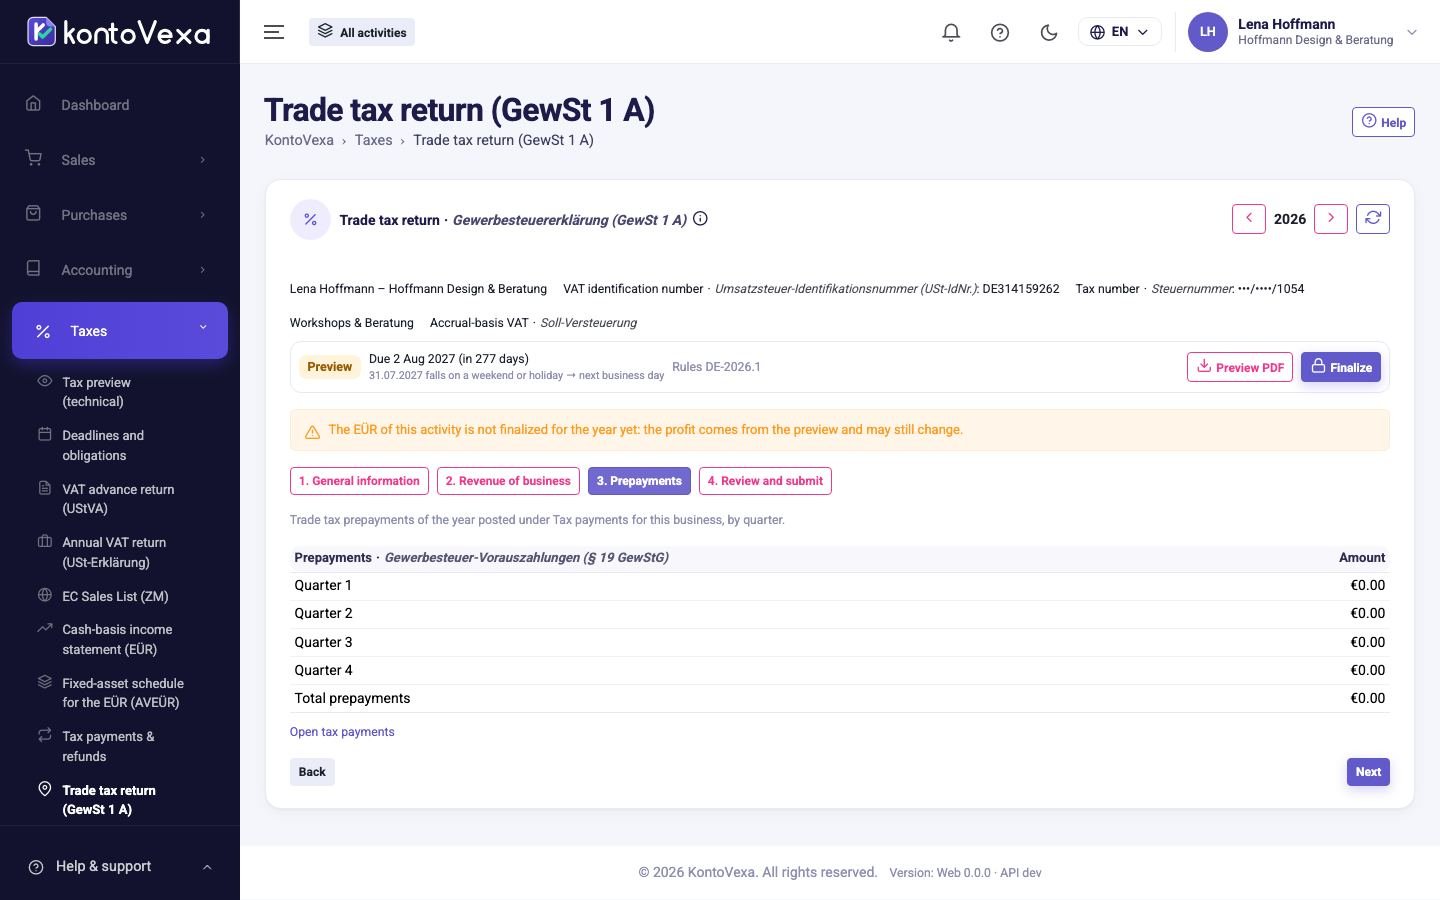Image resolution: width=1440 pixels, height=900 pixels.
Task: Click the LH avatar circle
Action: 1207,32
